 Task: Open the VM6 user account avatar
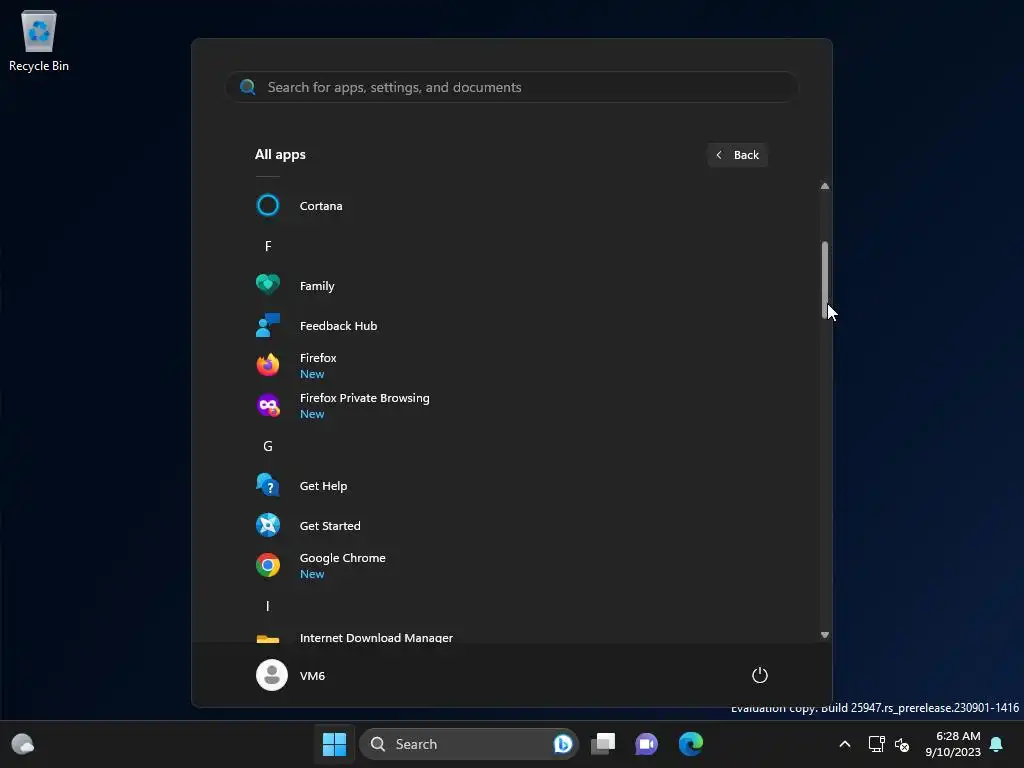[272, 675]
